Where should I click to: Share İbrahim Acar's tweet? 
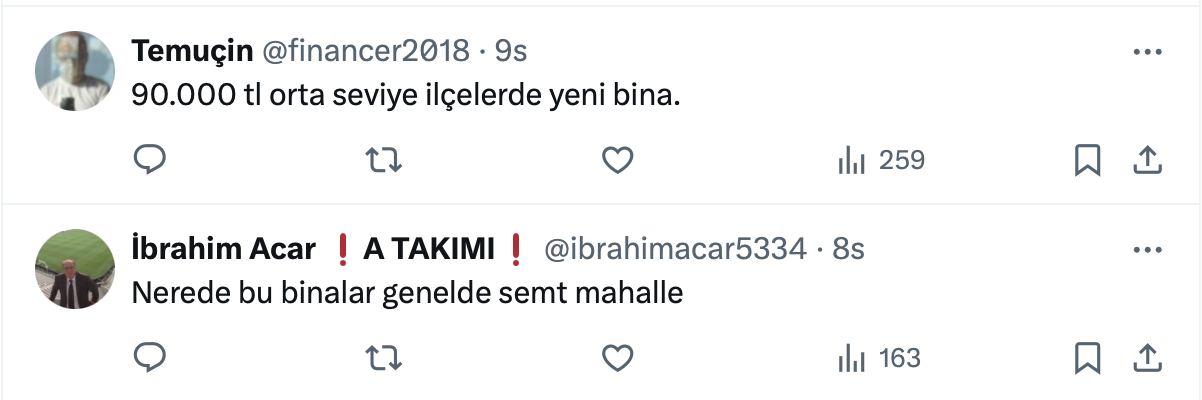[x=1146, y=358]
